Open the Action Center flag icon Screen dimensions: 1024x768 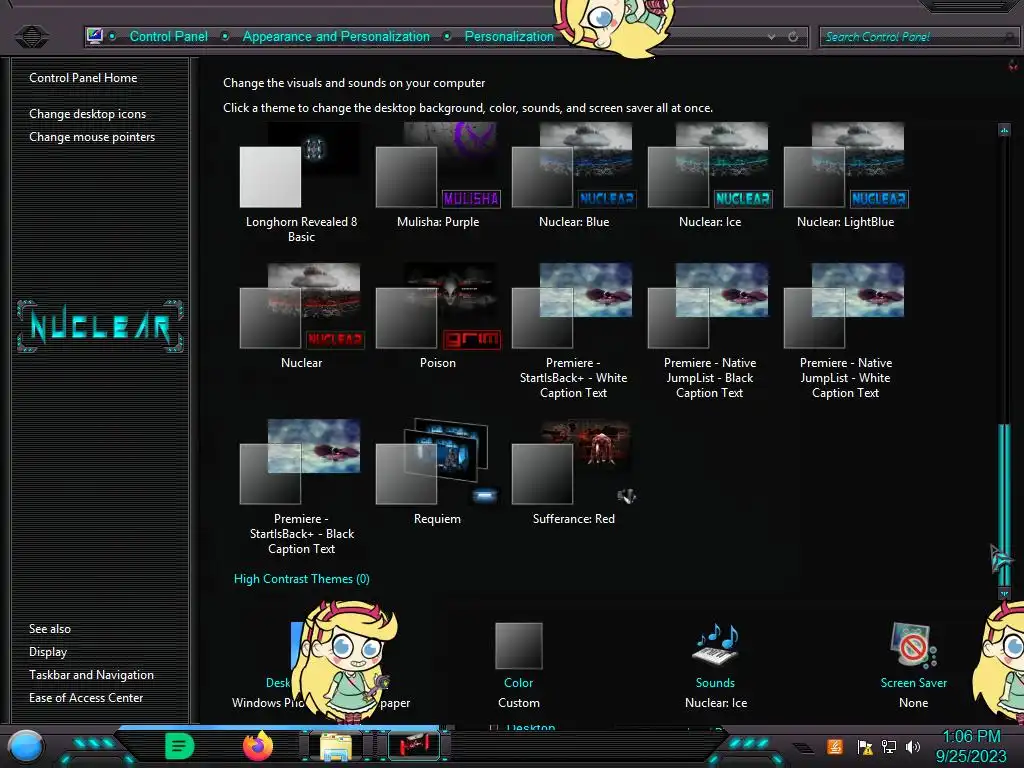click(x=865, y=746)
